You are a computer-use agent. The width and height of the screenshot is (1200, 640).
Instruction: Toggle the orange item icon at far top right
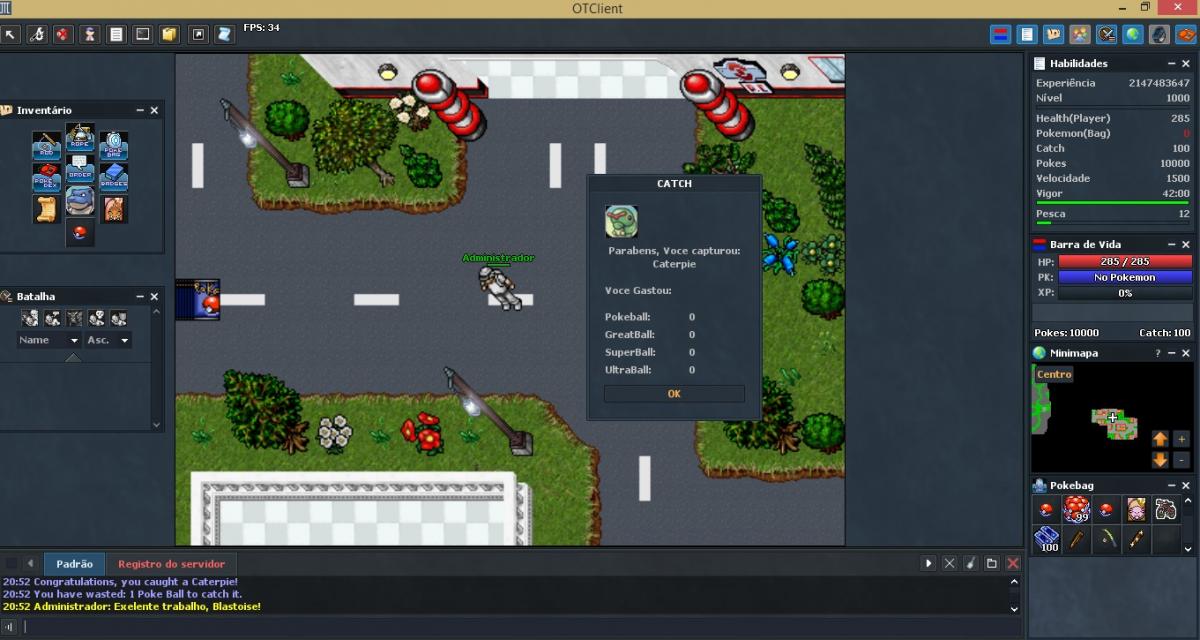[x=1185, y=34]
